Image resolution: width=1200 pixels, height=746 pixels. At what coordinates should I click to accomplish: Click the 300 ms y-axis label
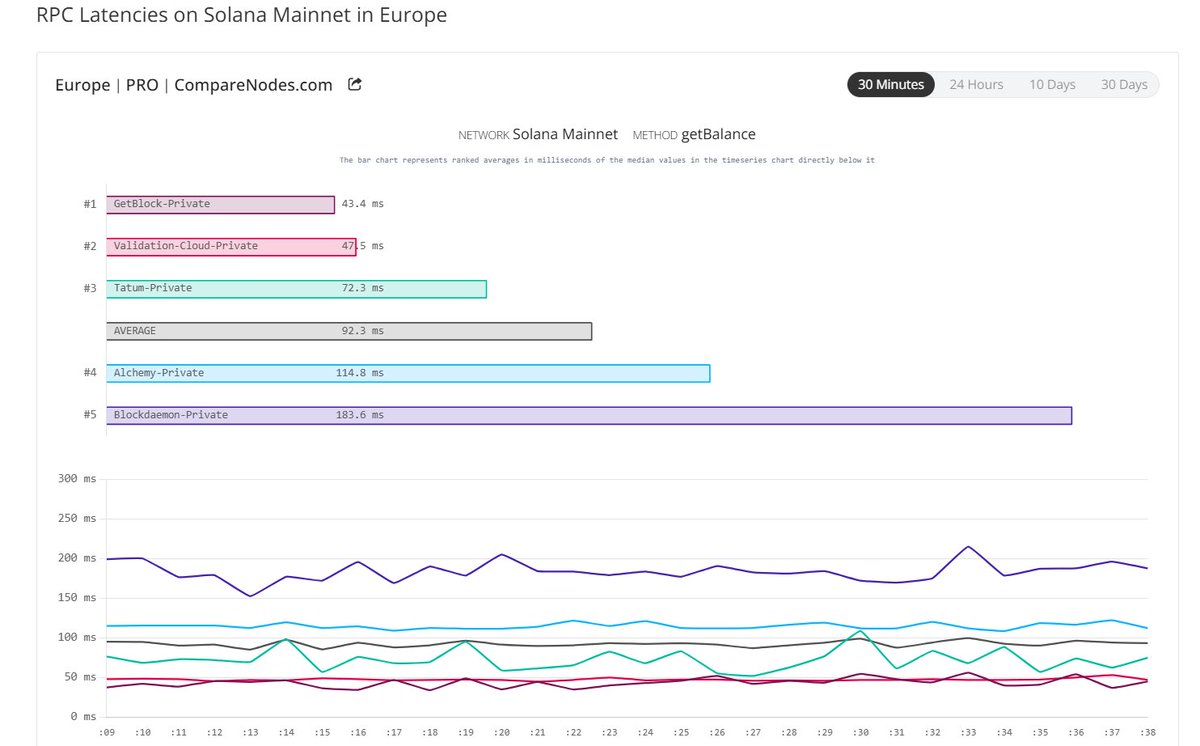click(x=77, y=479)
